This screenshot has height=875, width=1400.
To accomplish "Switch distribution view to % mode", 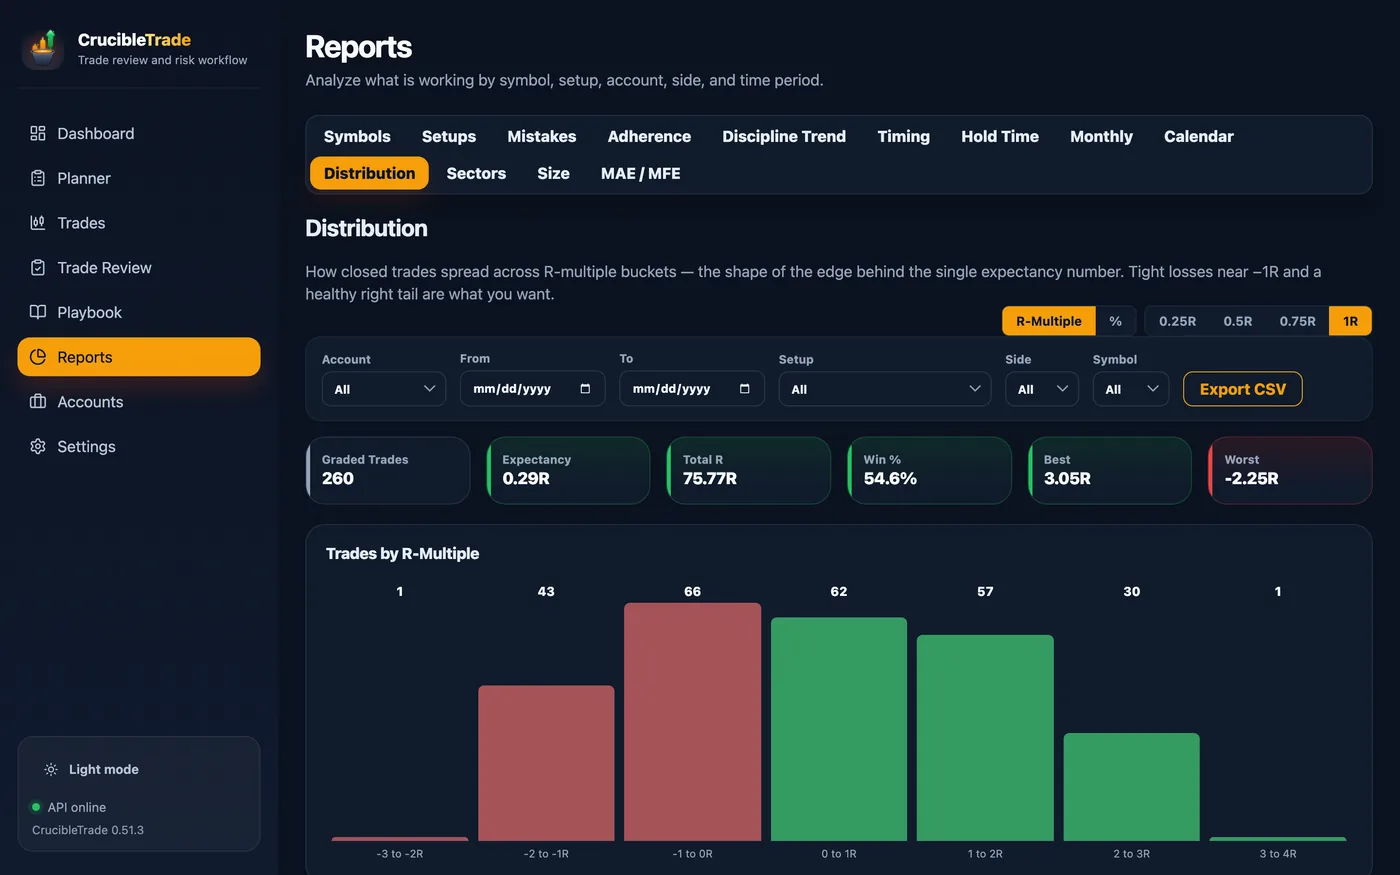I will [1115, 321].
